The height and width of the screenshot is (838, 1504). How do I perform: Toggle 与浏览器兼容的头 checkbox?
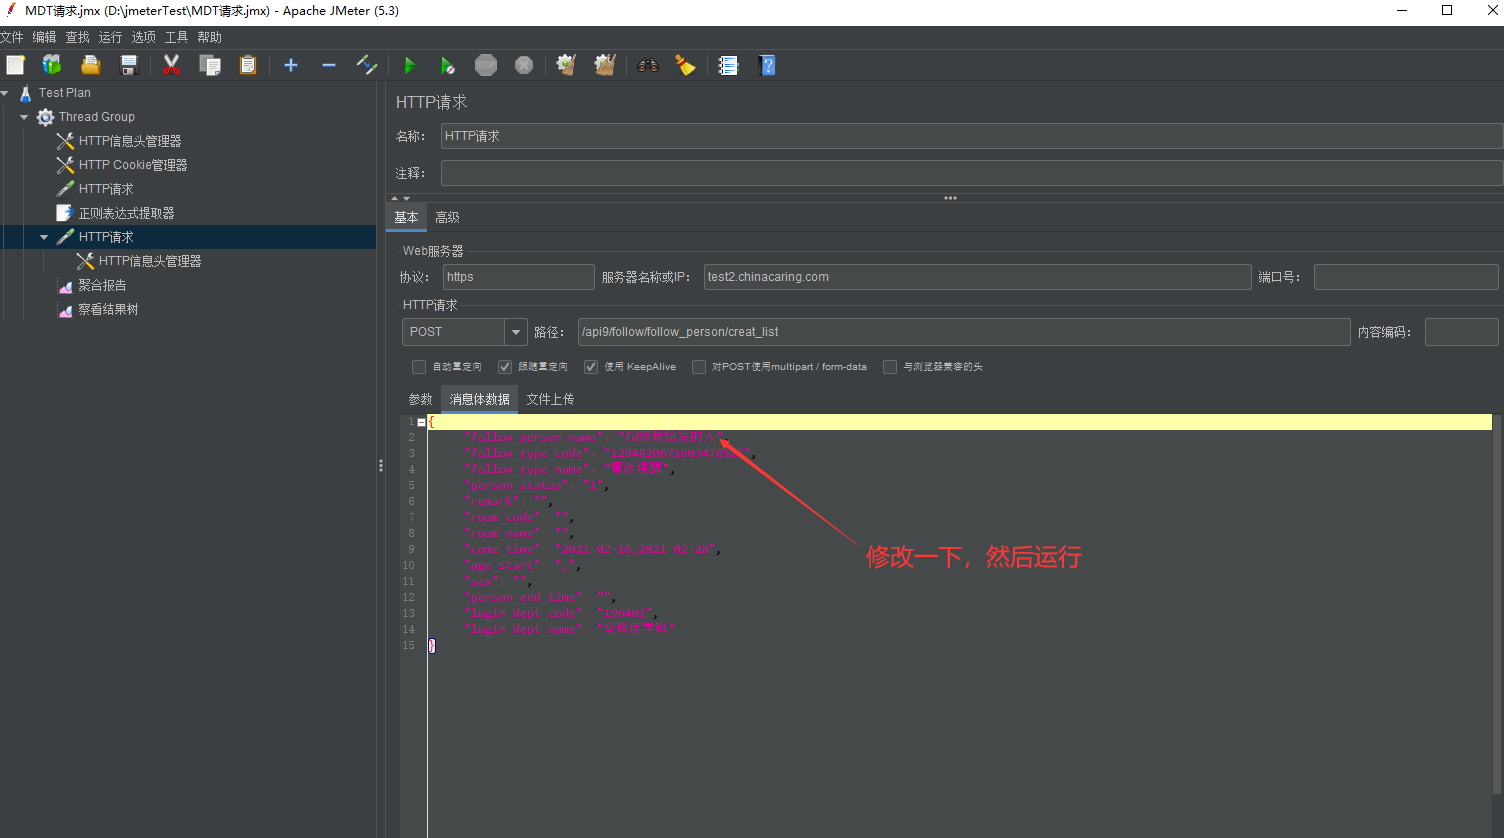coord(890,367)
